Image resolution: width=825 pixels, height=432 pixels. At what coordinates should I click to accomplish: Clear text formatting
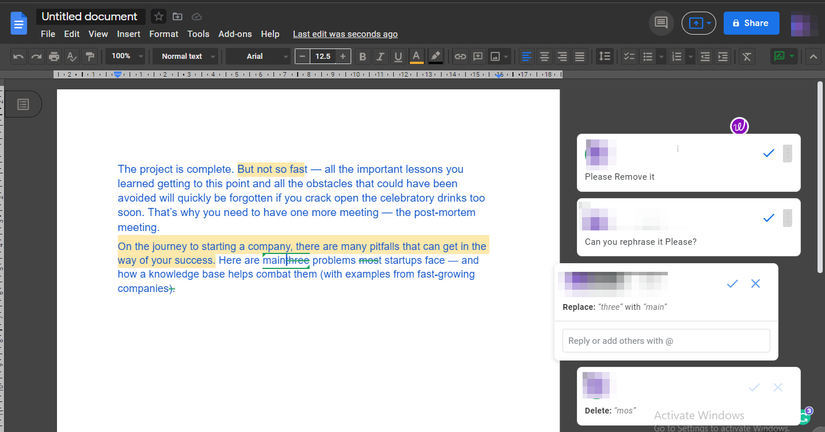point(747,56)
